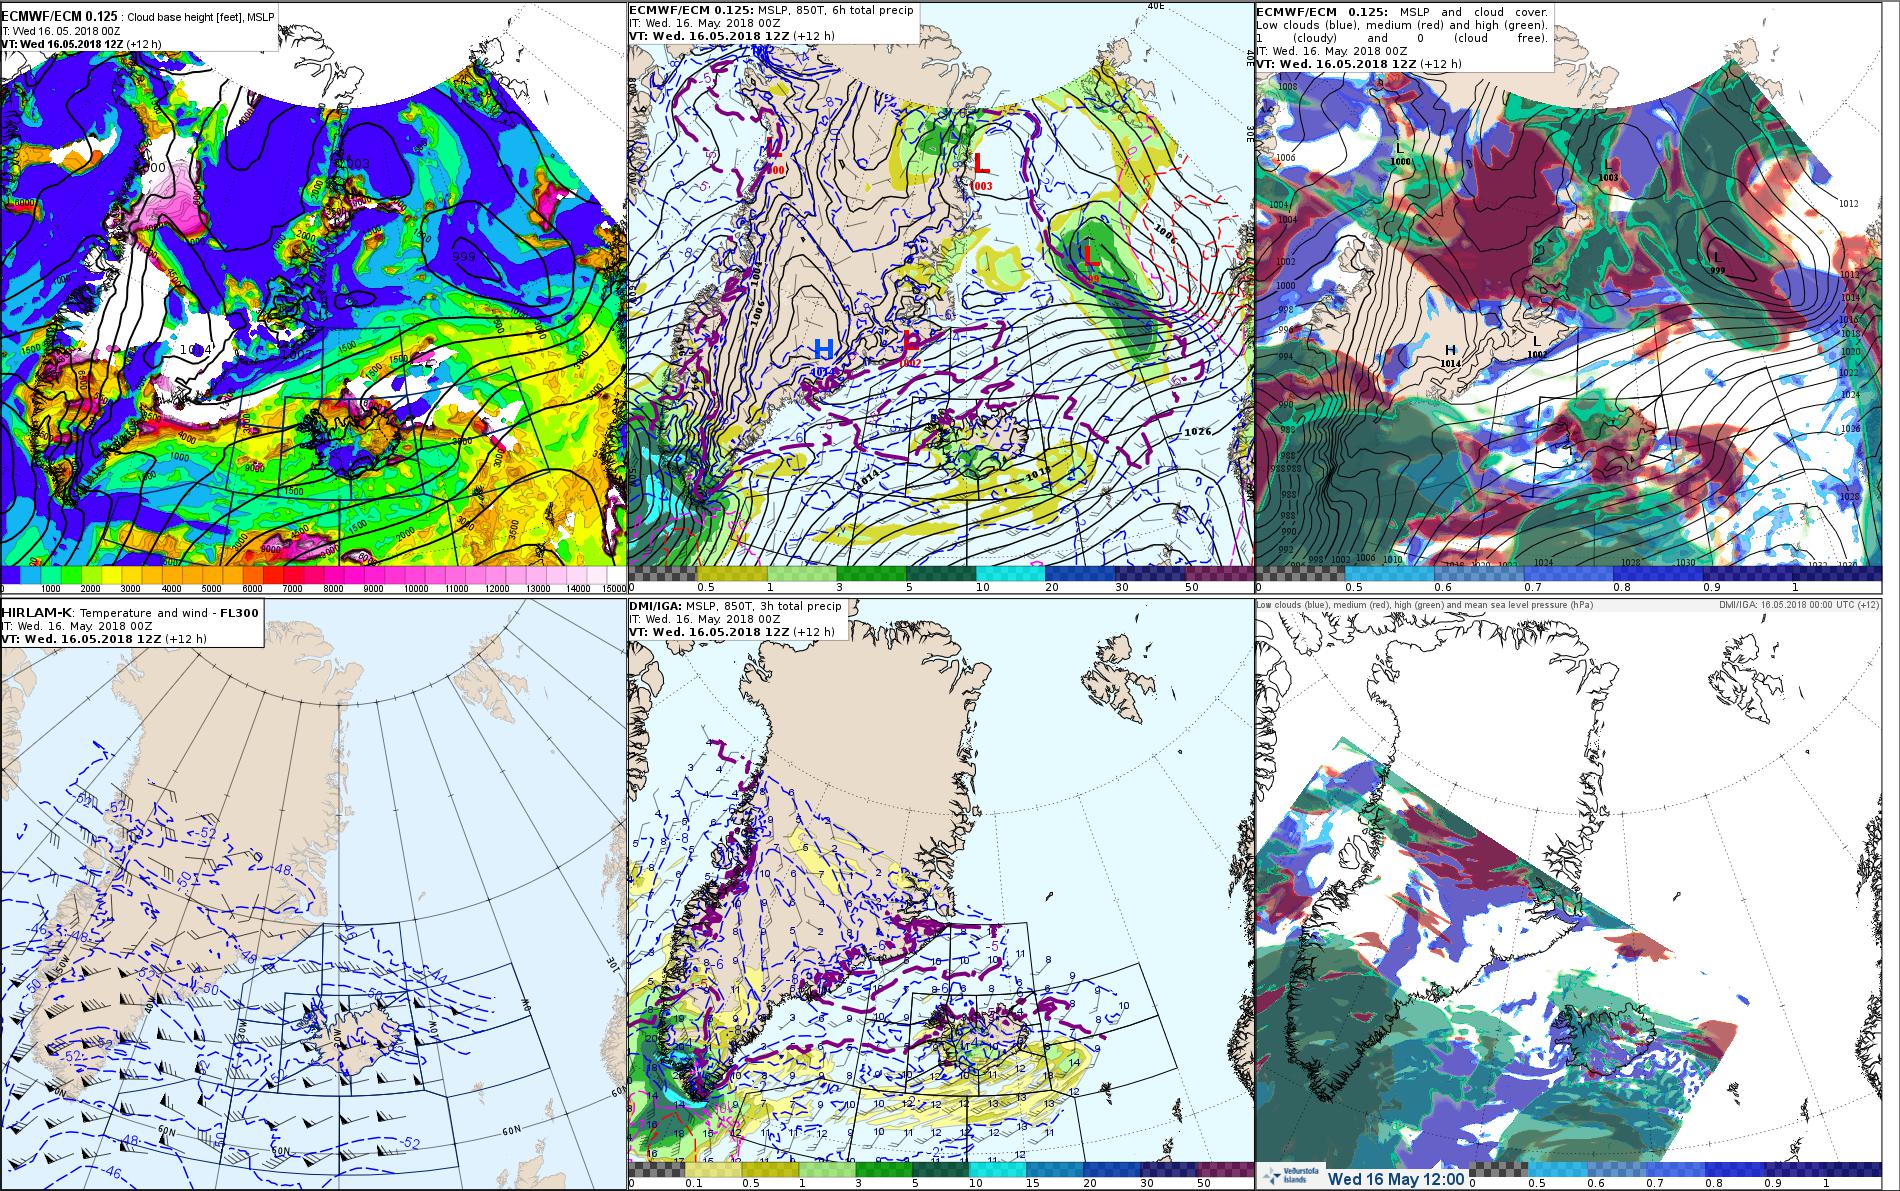This screenshot has width=1900, height=1191.
Task: Click the 'HIRLAM-K: Temperature and wind - FL300' title
Action: click(129, 612)
